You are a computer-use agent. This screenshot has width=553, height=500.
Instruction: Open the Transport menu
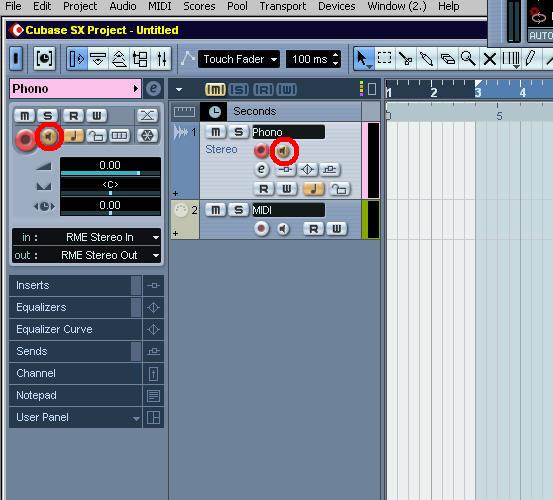coord(283,6)
